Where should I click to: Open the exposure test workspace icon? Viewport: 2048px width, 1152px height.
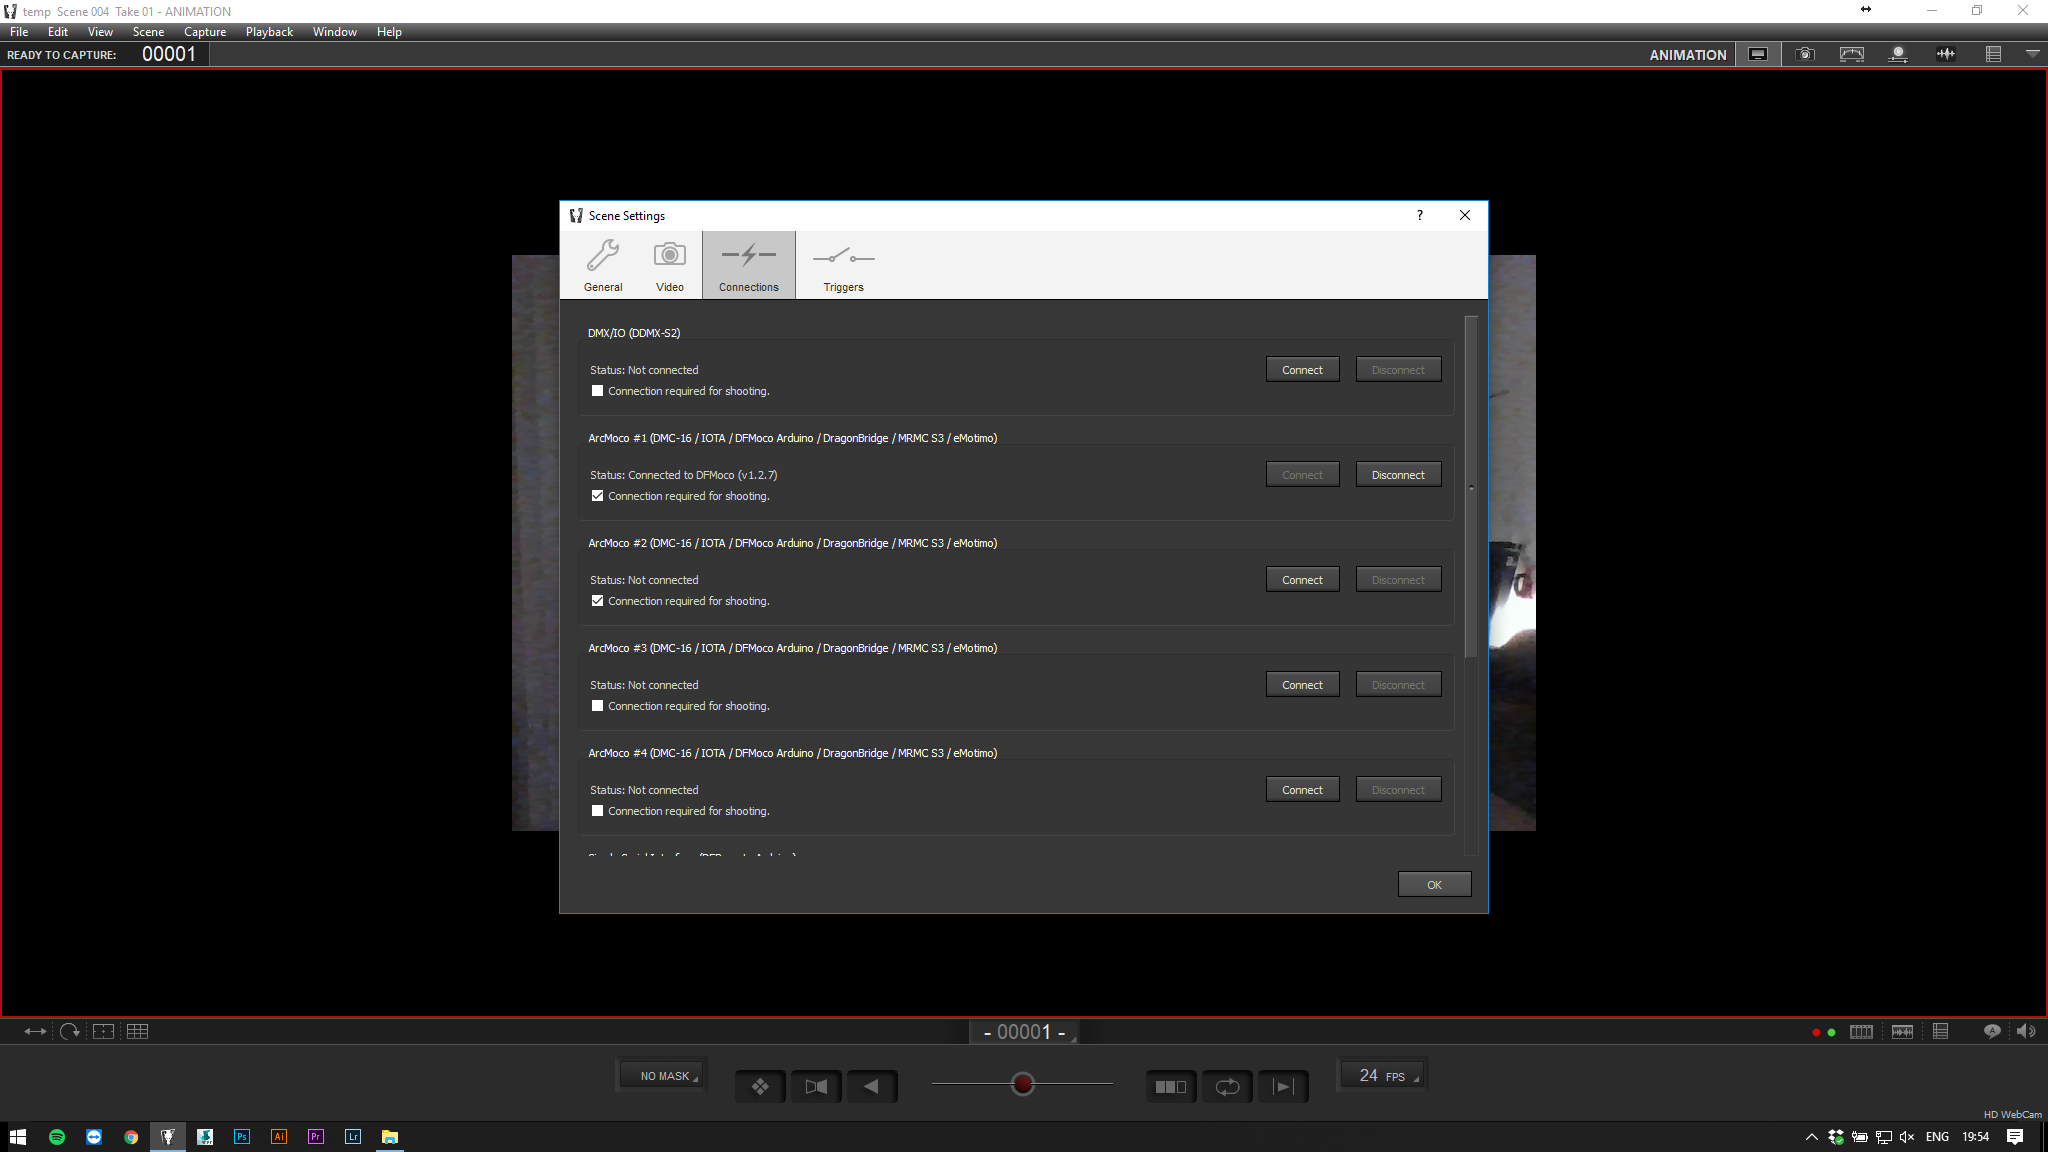[1851, 54]
